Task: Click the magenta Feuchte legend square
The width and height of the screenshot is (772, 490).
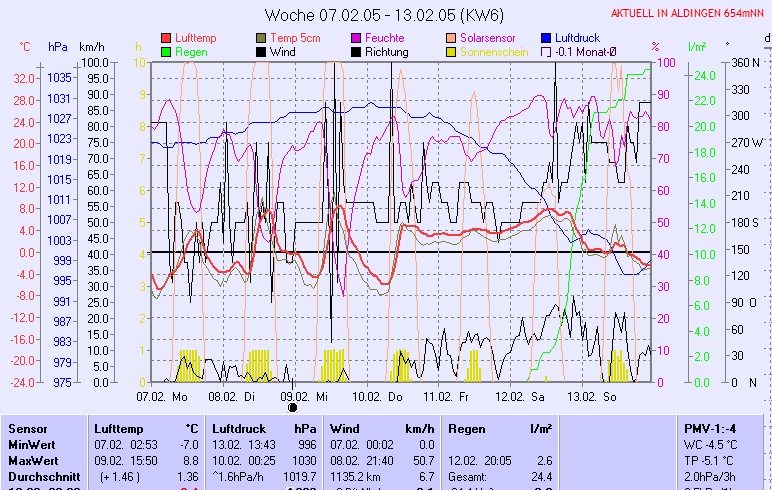Action: [x=357, y=38]
